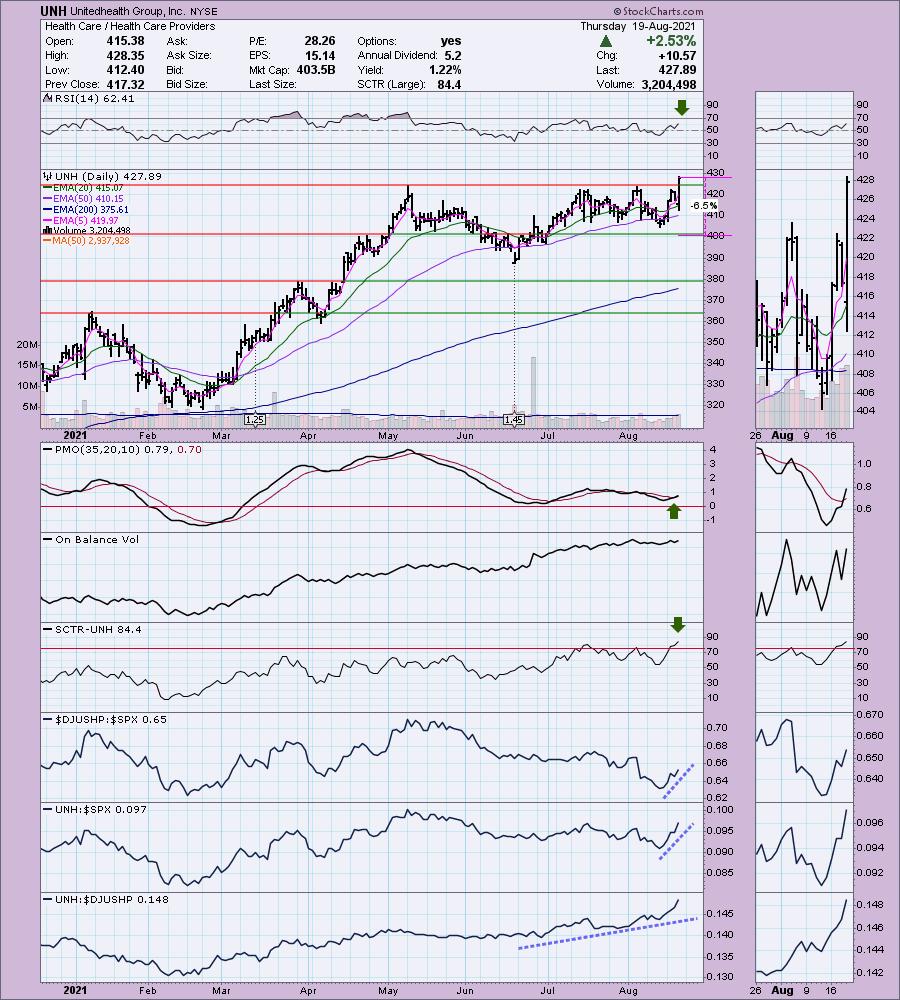Click the -6.5% stop level label
This screenshot has height=1000, width=900.
pyautogui.click(x=704, y=205)
